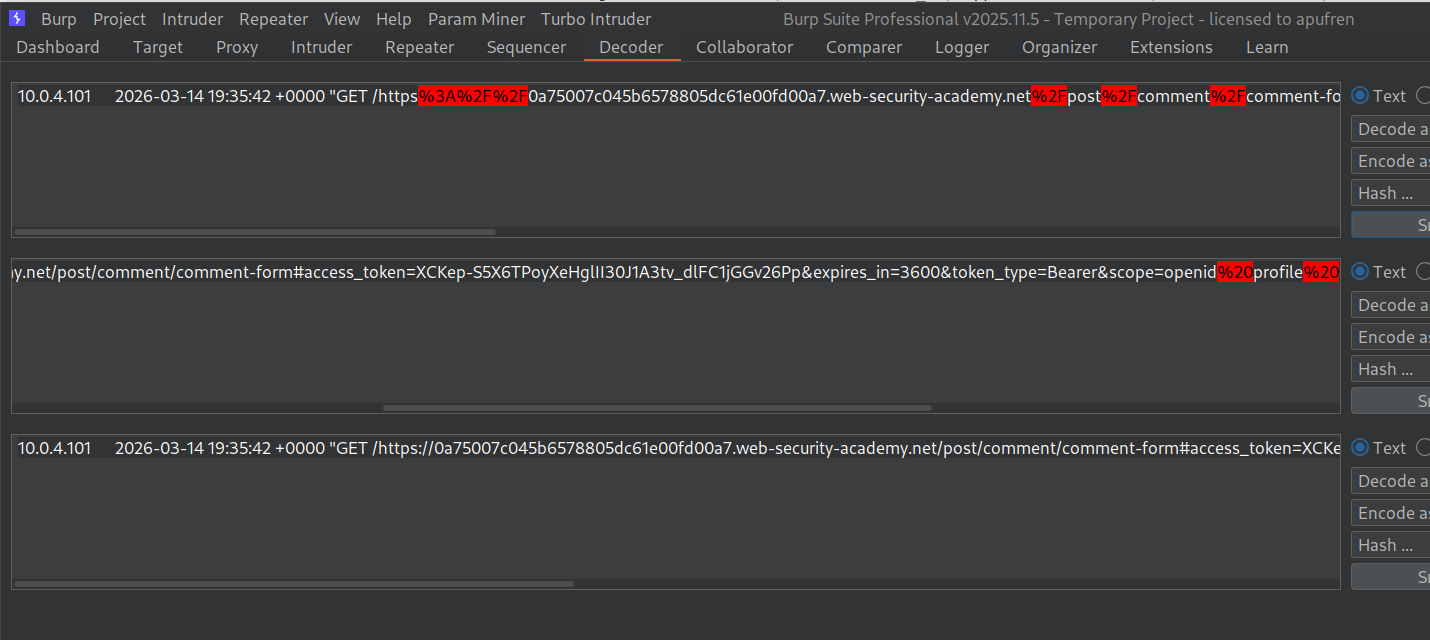
Task: Open the Param Miner menu
Action: (476, 19)
